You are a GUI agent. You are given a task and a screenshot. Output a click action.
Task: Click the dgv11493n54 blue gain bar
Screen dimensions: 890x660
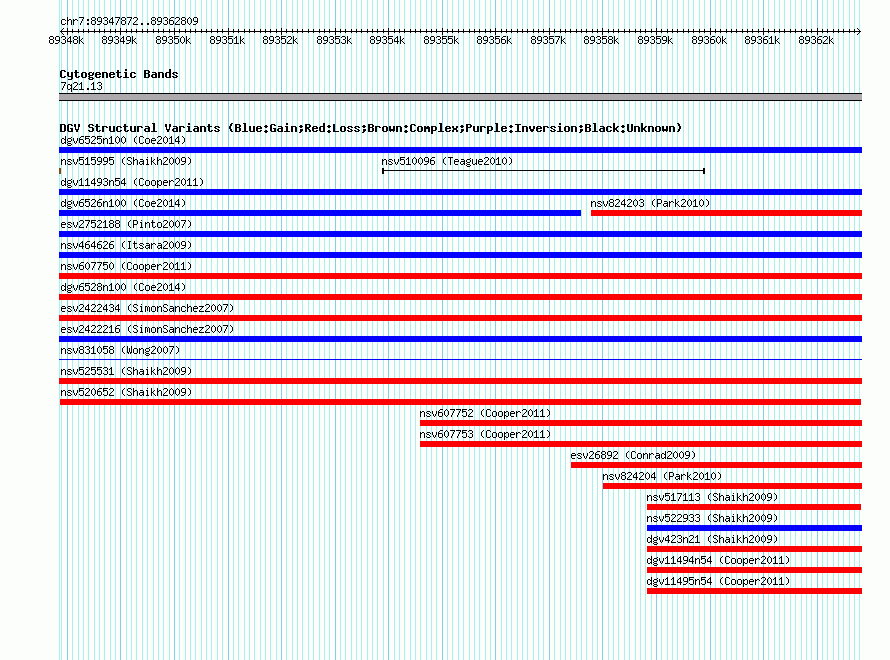pyautogui.click(x=460, y=192)
